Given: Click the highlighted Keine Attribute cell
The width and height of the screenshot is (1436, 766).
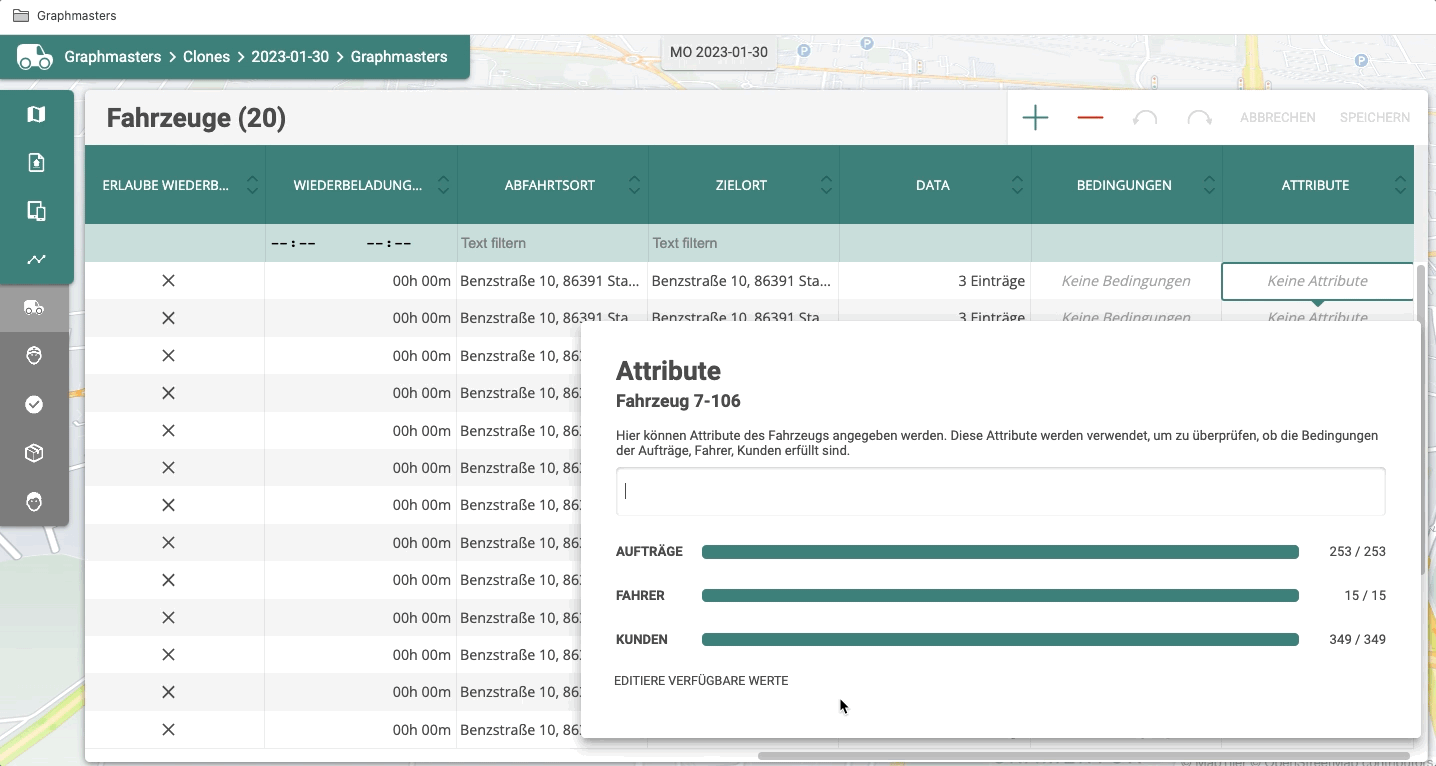Looking at the screenshot, I should tap(1317, 281).
